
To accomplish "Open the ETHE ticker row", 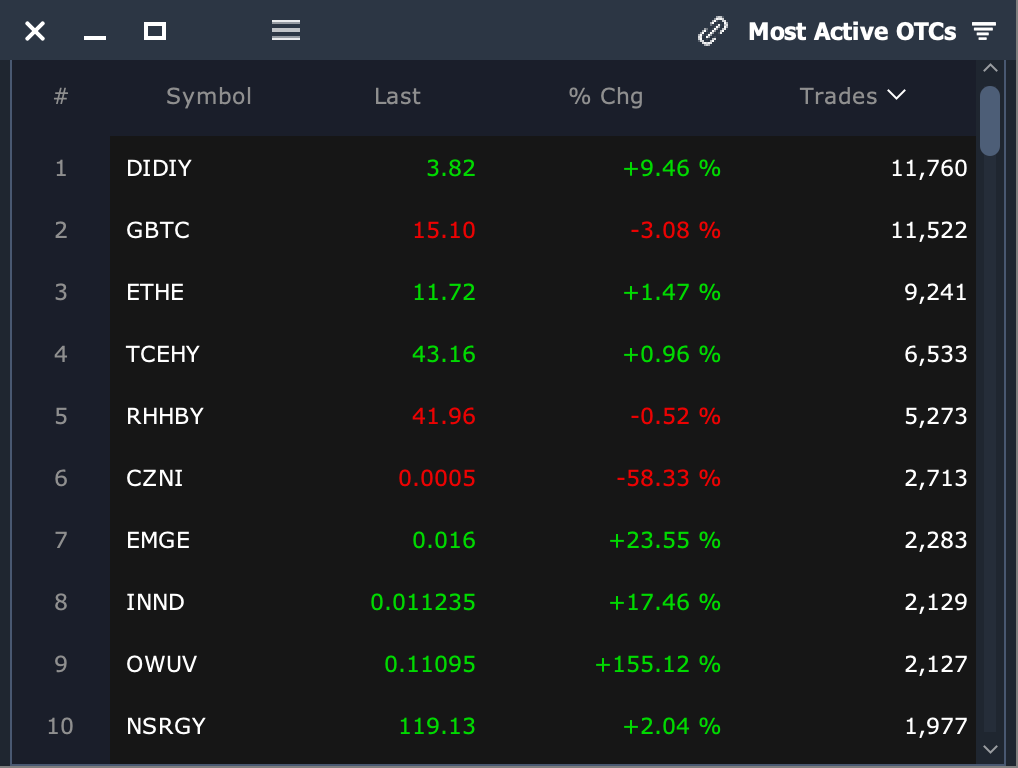I will [155, 292].
